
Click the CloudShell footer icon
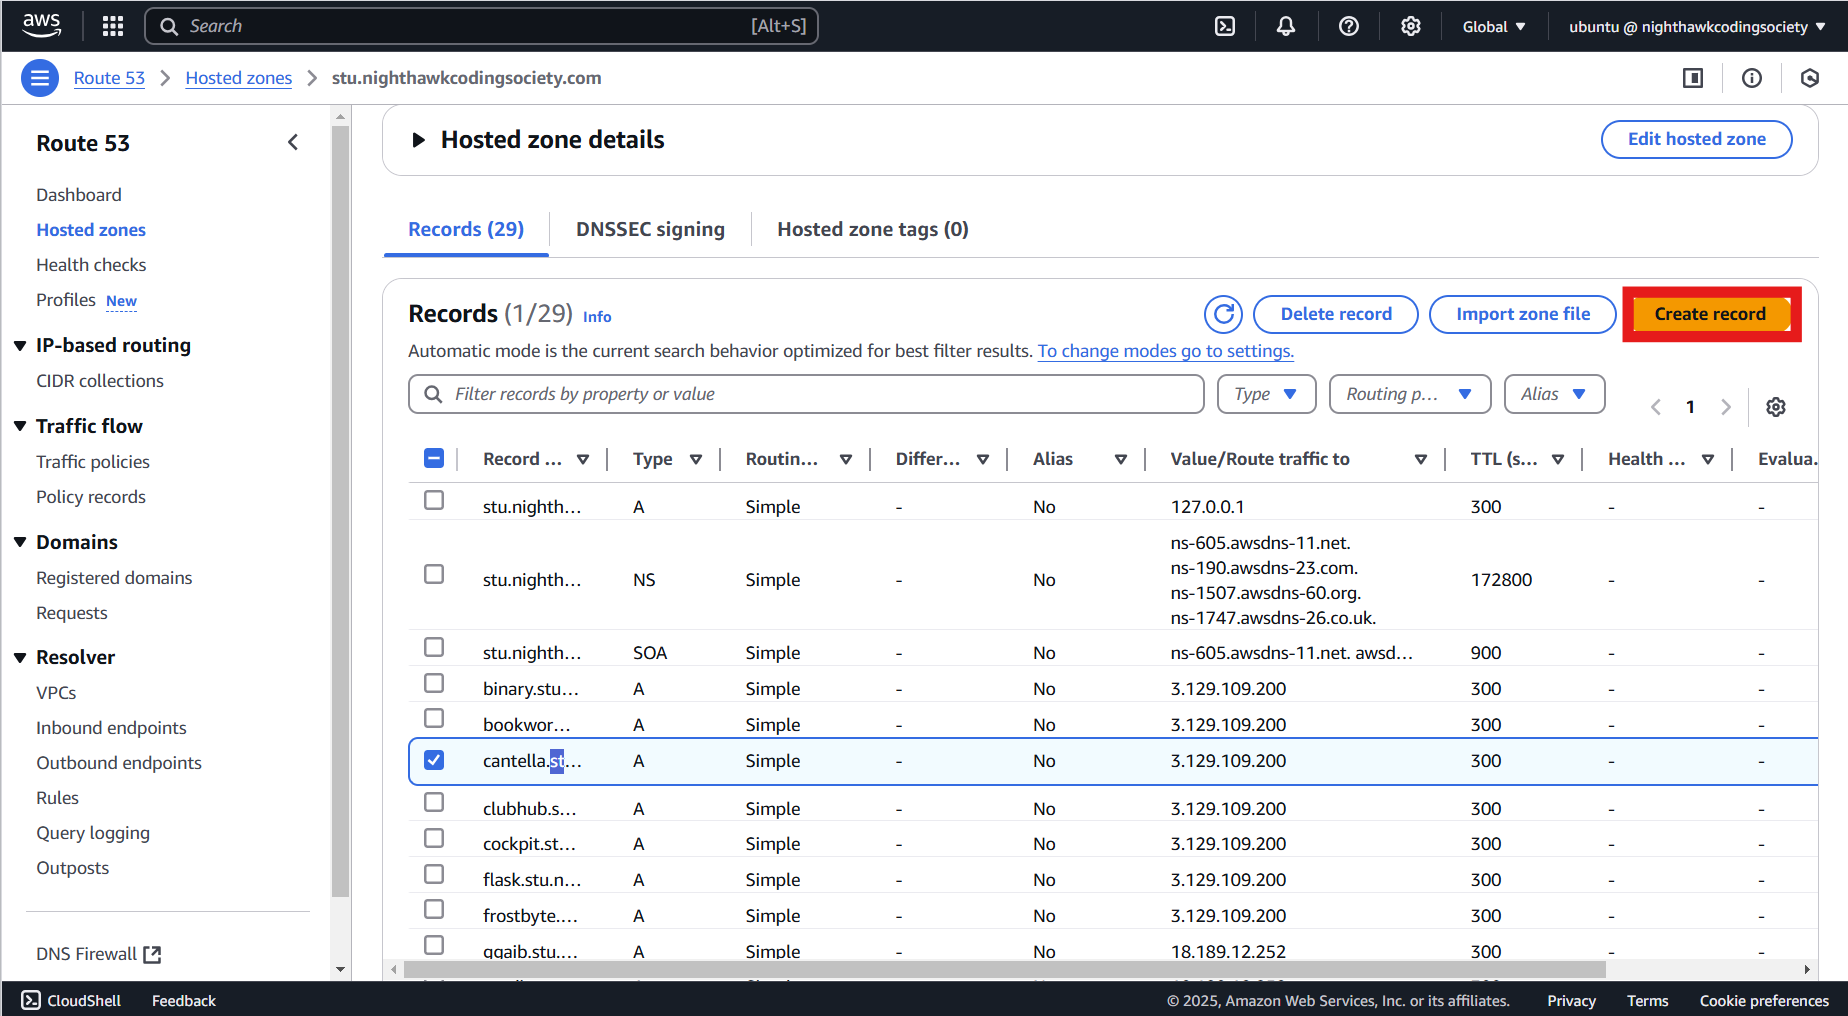[31, 1000]
